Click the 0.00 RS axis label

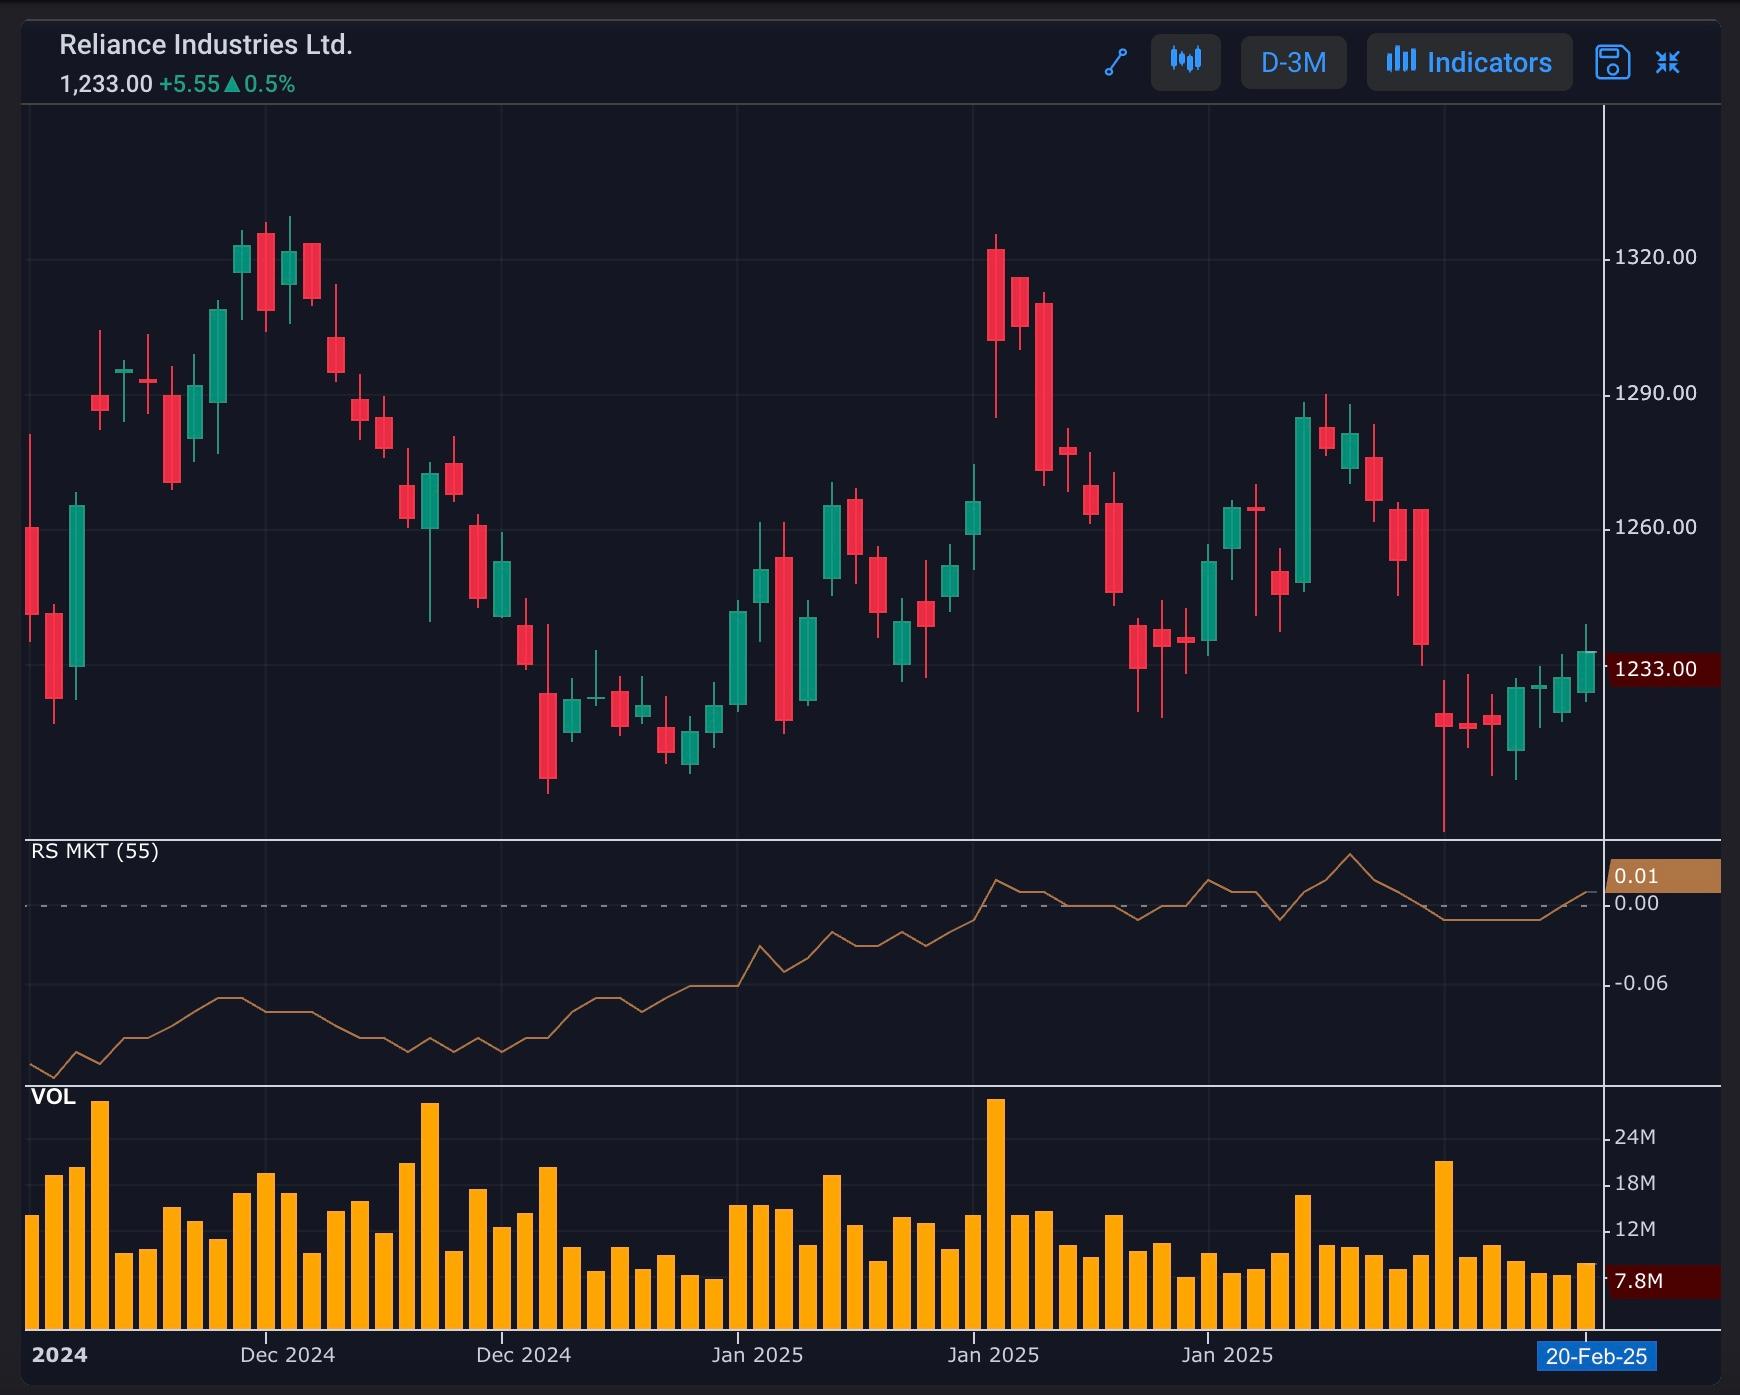[x=1636, y=904]
